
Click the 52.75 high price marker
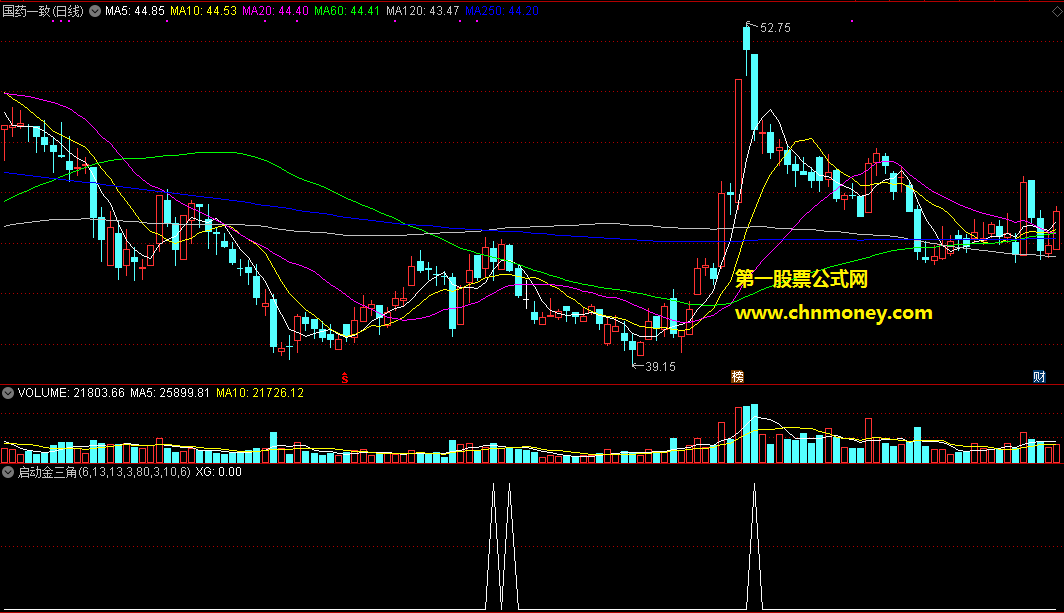[x=775, y=28]
